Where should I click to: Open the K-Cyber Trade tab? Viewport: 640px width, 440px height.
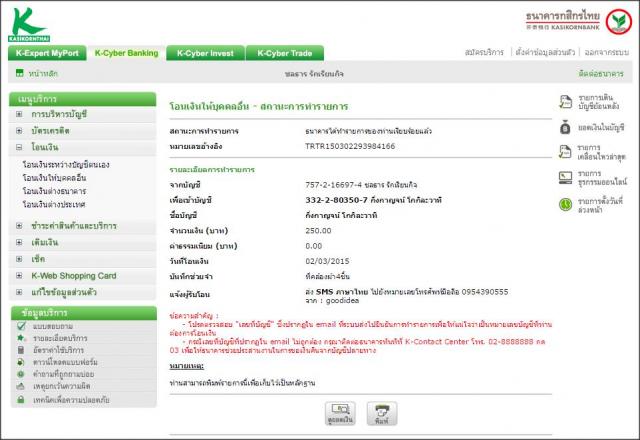(283, 53)
